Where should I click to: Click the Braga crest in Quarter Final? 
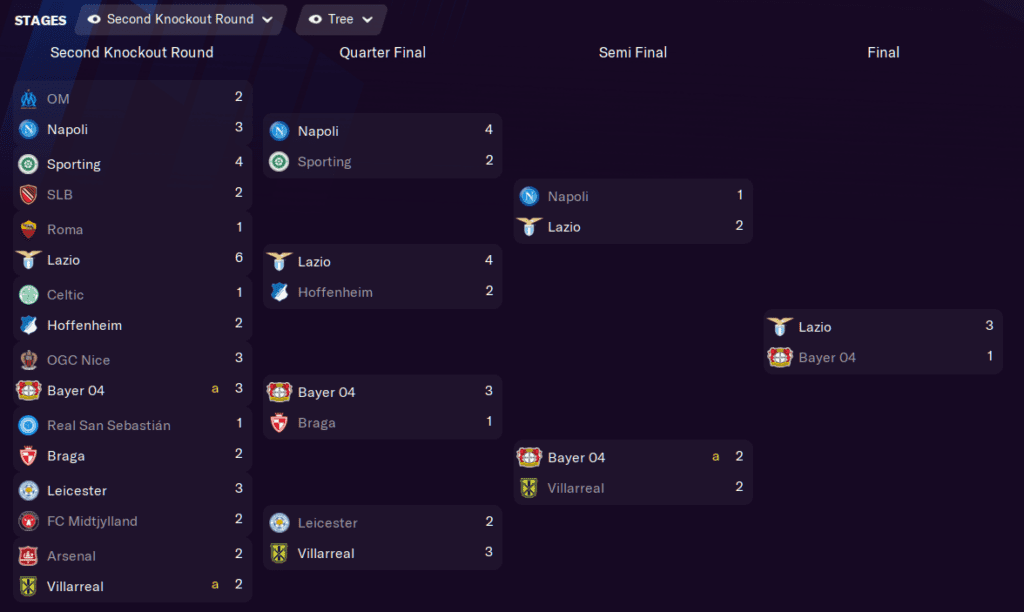[x=279, y=422]
